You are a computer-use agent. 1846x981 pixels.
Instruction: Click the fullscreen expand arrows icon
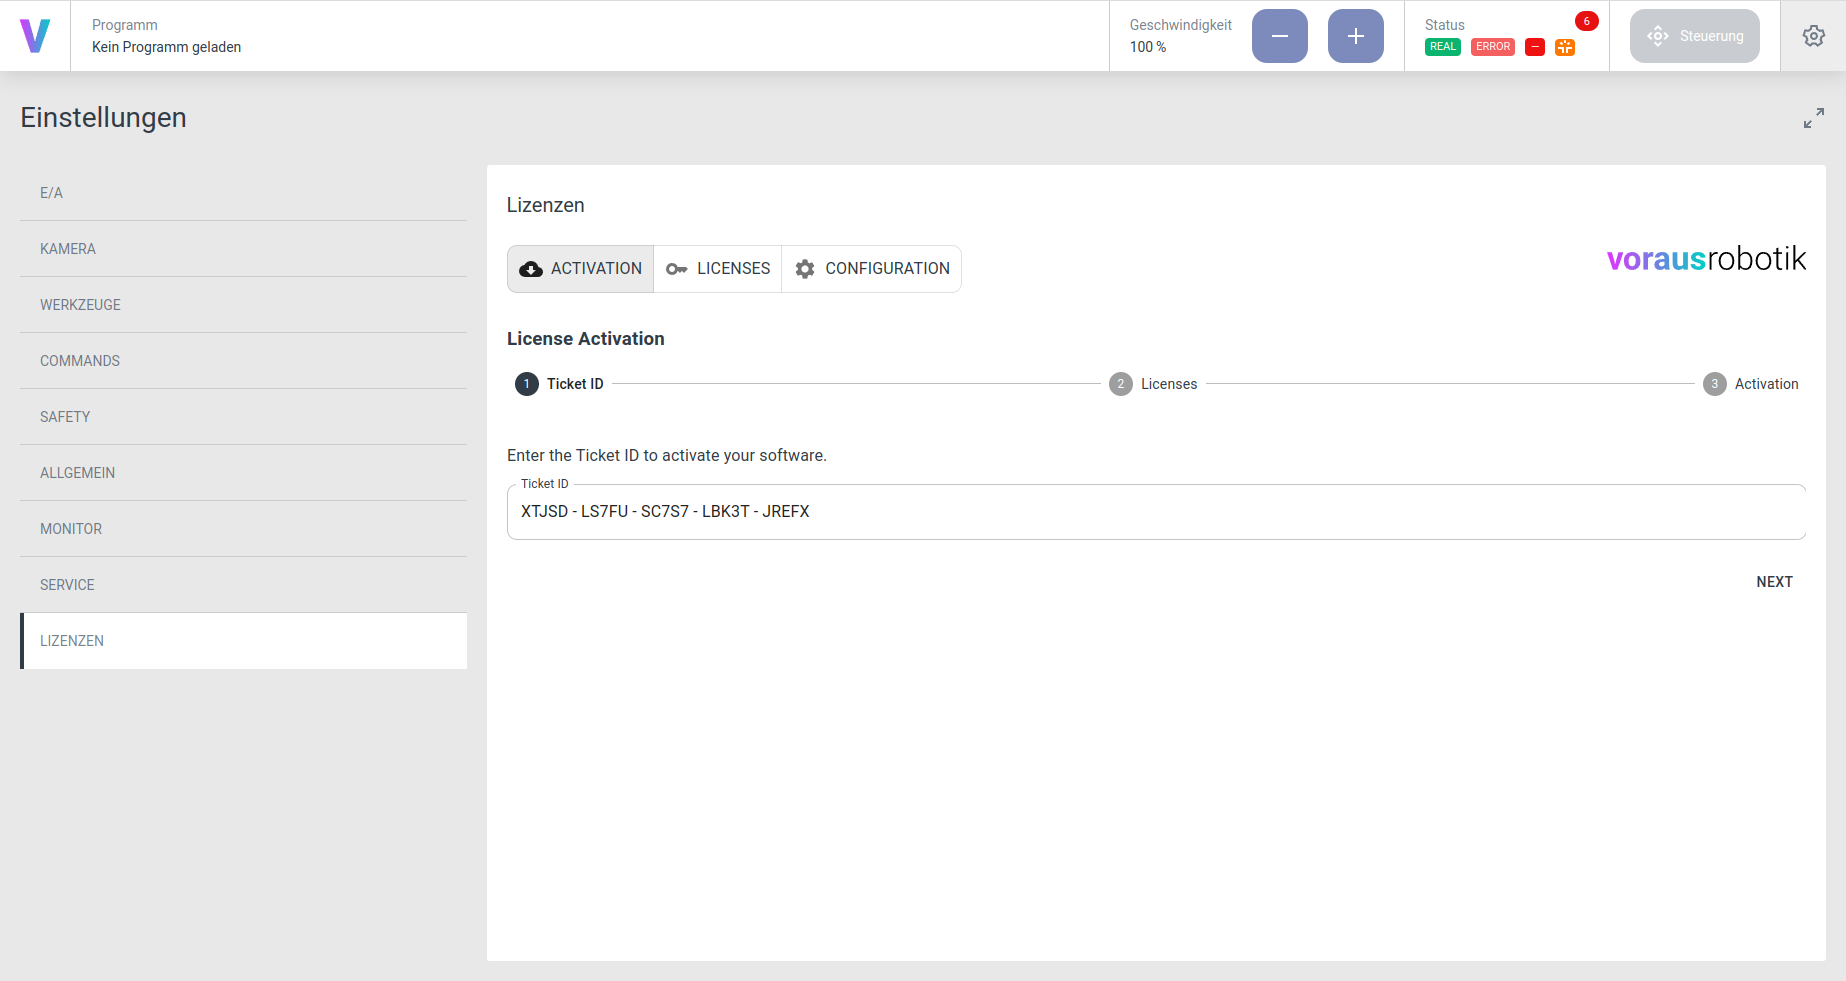[x=1813, y=118]
